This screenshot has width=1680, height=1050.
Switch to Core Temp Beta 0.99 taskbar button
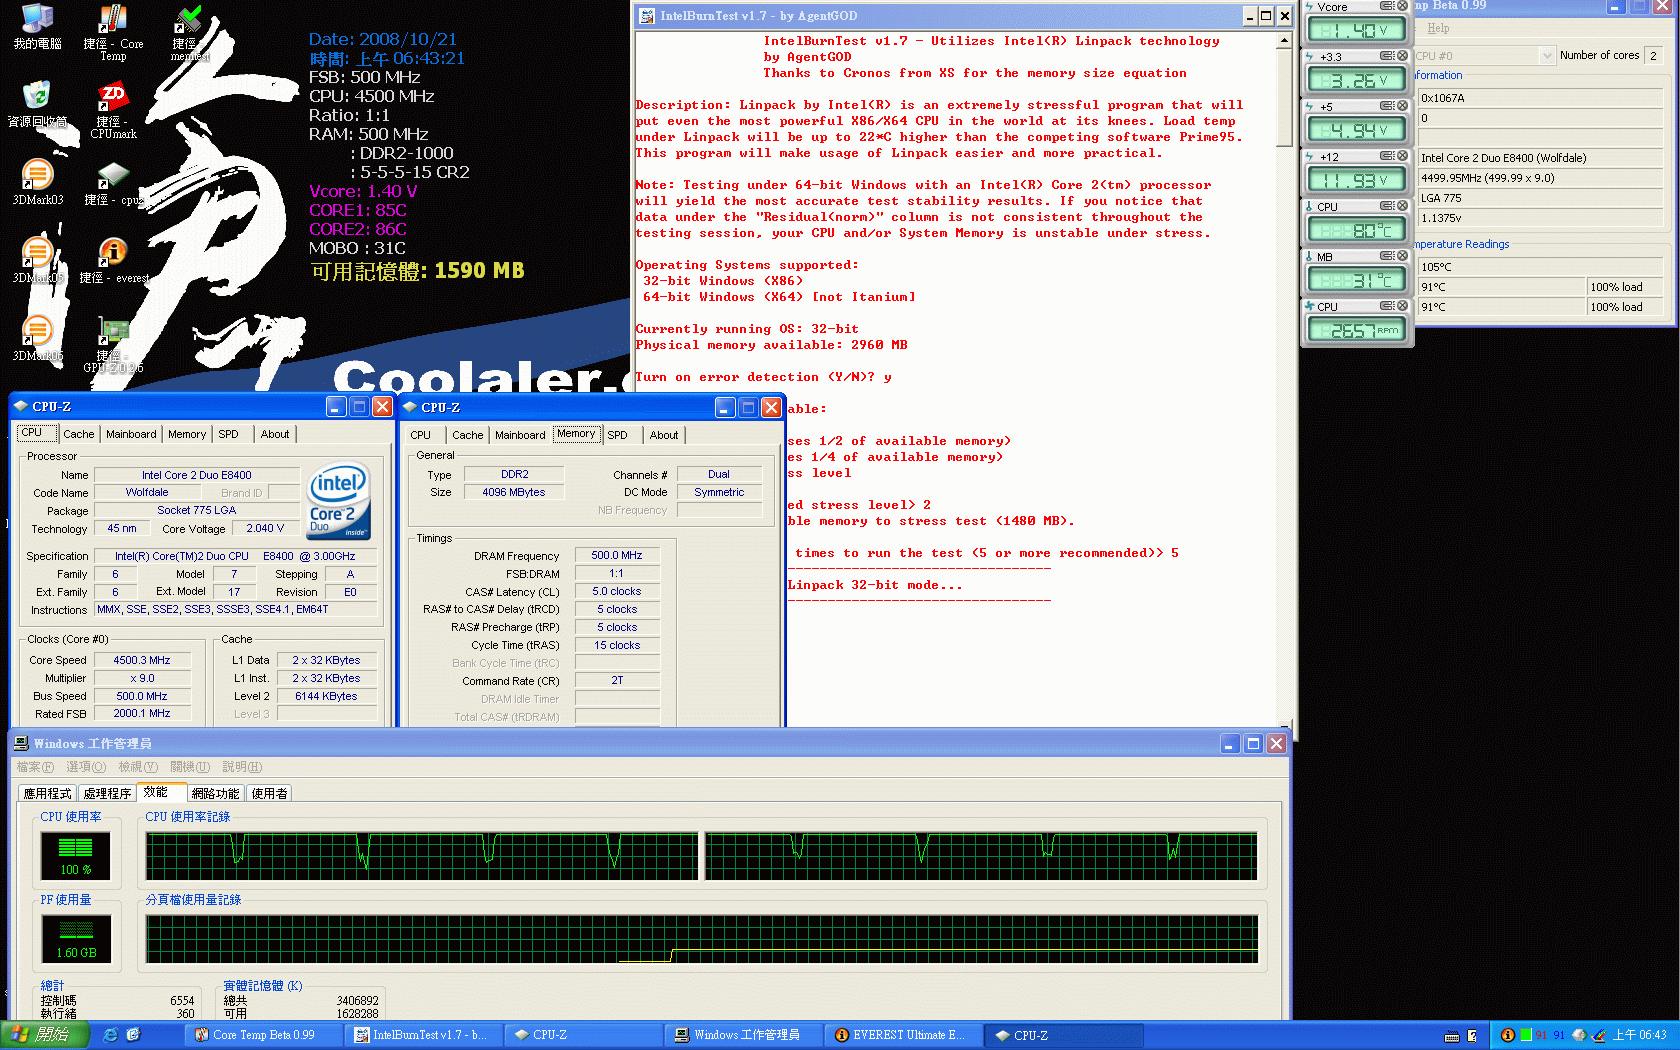(264, 1035)
